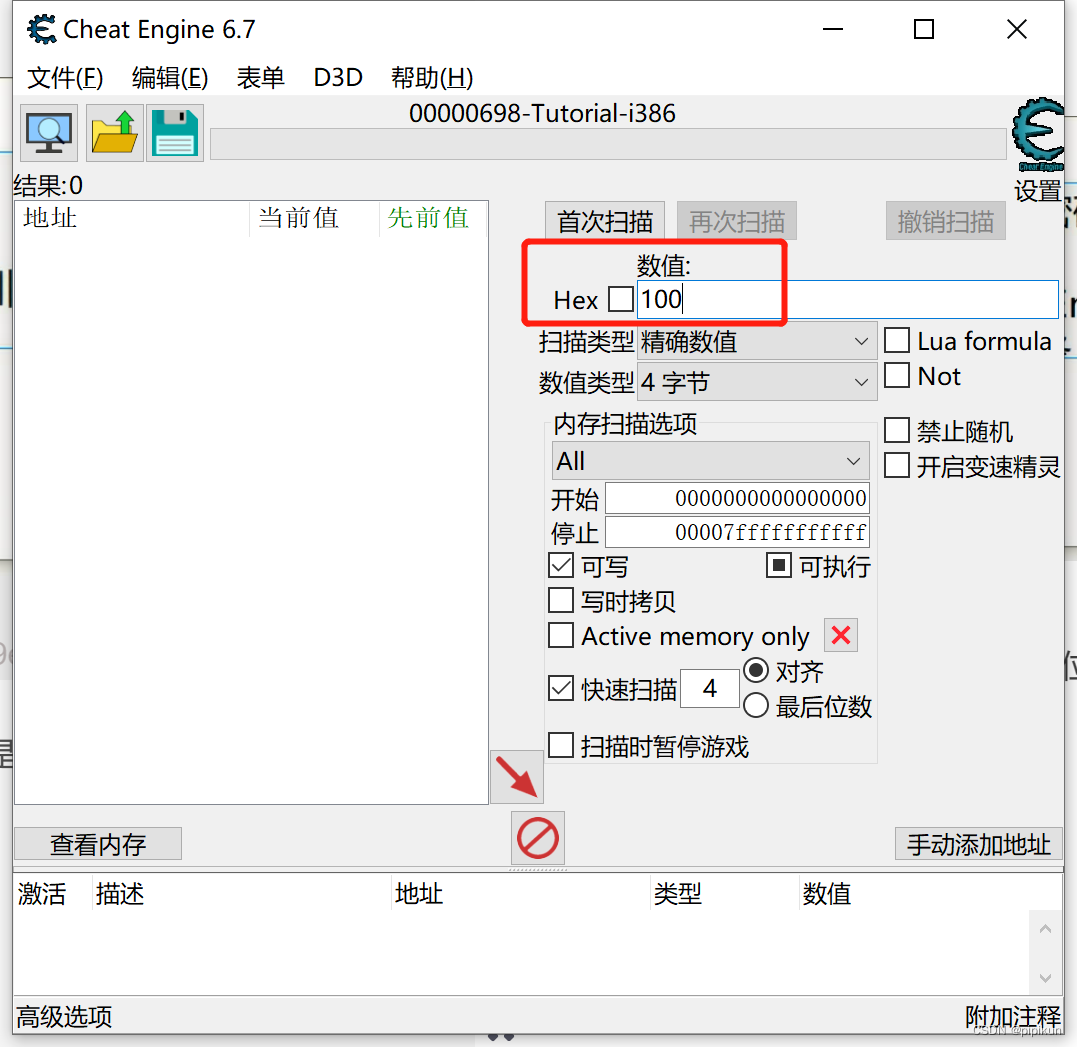Select the 对齐 alignment radio button
Screen dimensions: 1077x1047
[x=756, y=670]
